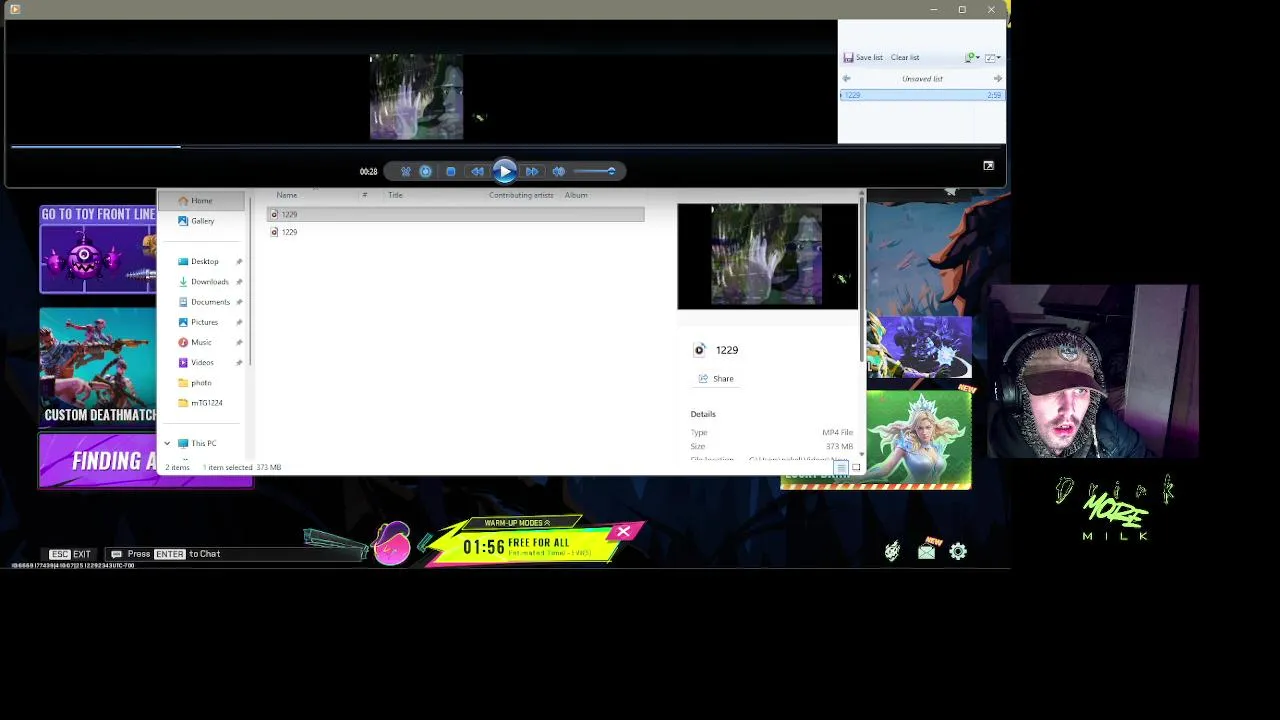Open the playlist device dropdown with green icon
This screenshot has width=1280, height=720.
pos(971,57)
